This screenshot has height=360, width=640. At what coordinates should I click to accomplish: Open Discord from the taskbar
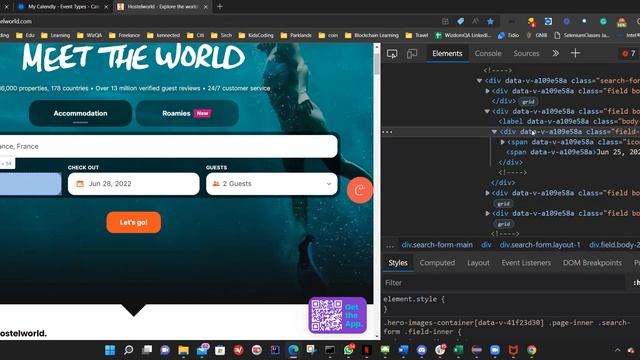point(422,350)
